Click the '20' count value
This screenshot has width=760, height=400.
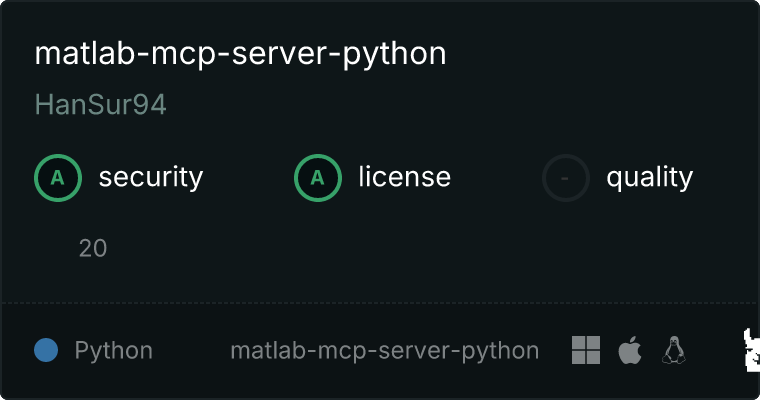93,248
